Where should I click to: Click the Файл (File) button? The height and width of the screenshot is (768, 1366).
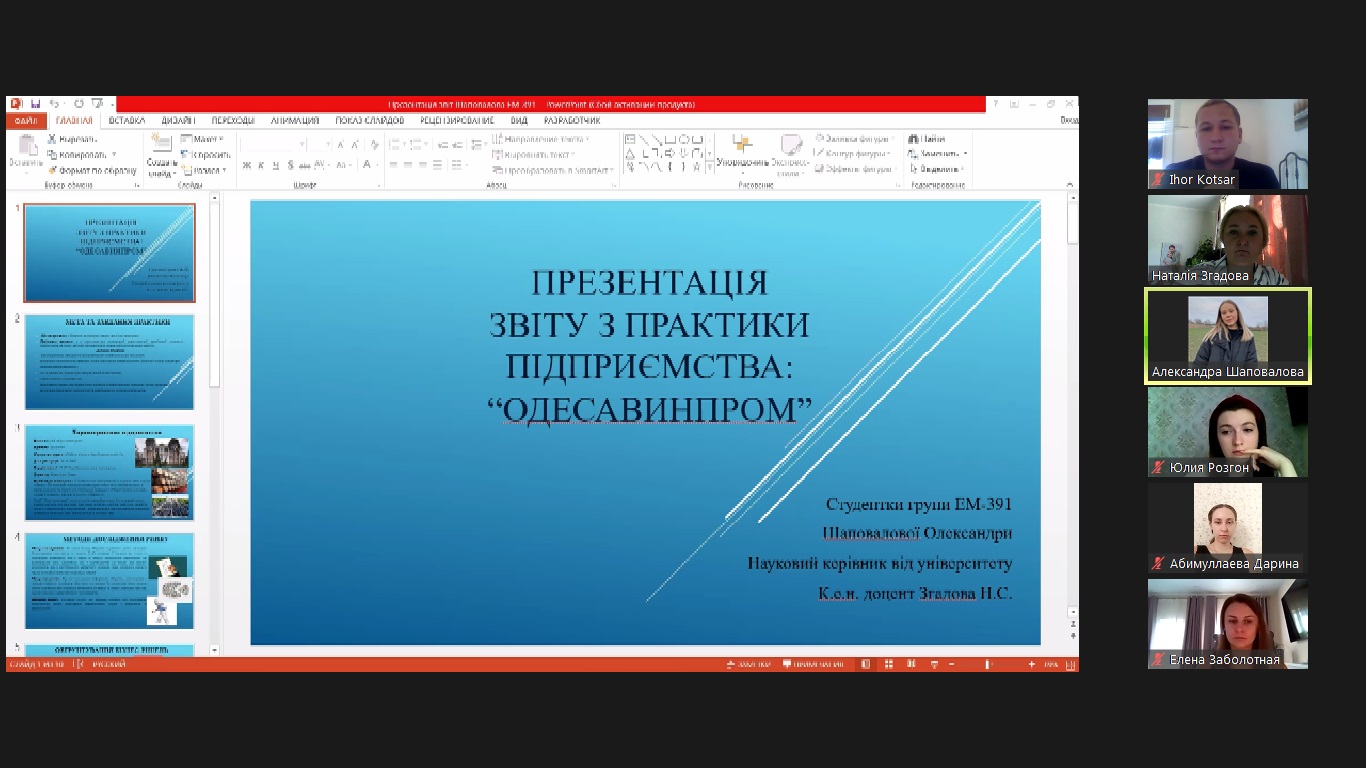coord(25,120)
